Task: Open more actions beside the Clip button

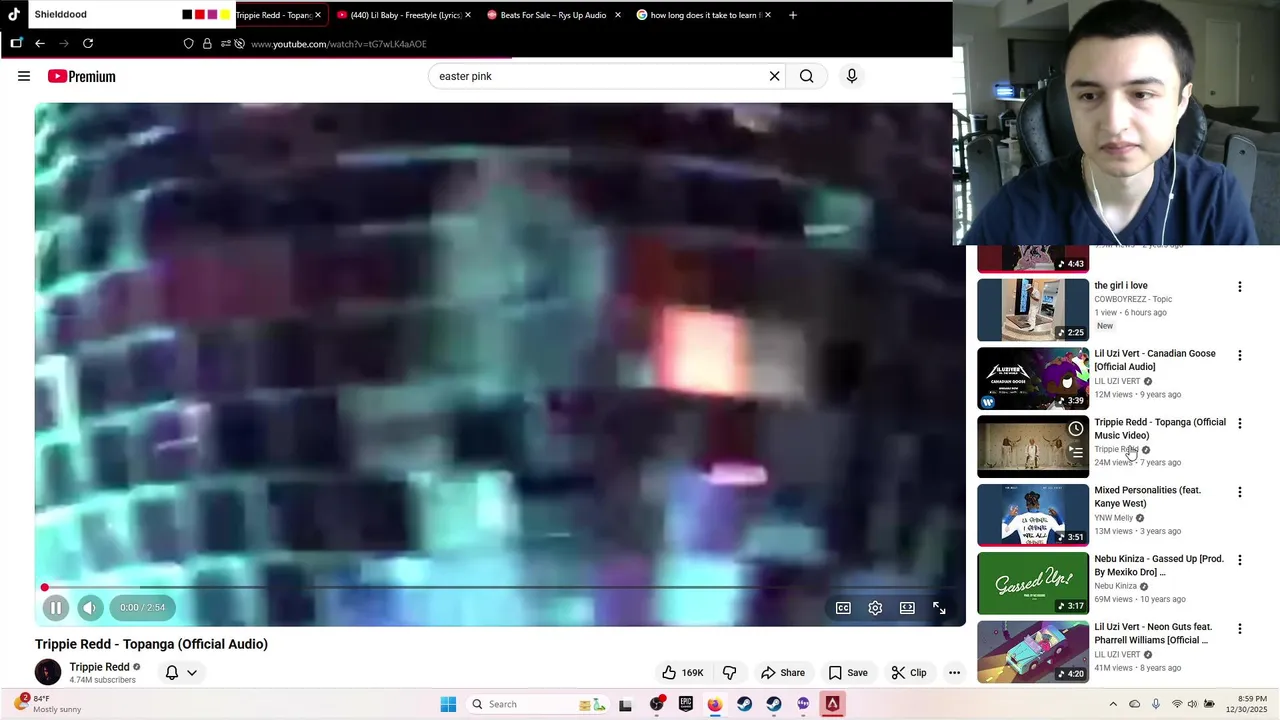Action: point(954,673)
